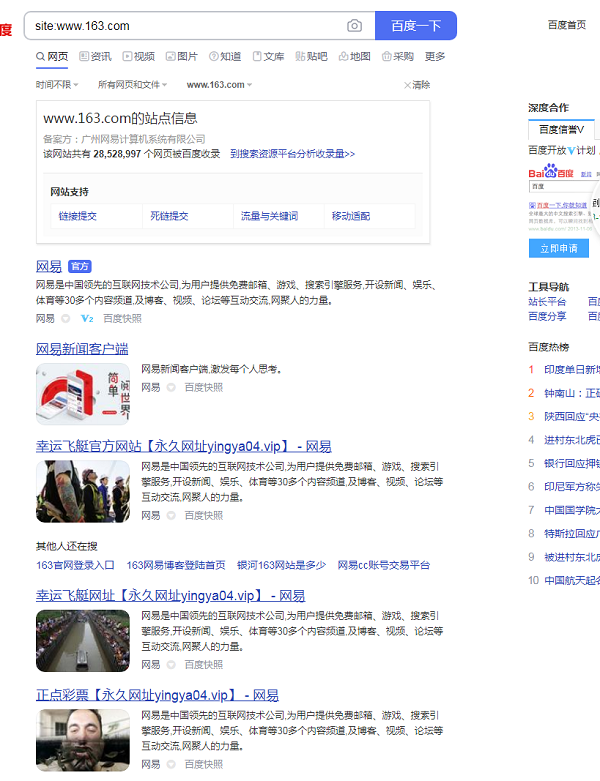600x781 pixels.
Task: Open 站长平台 in 工具导航
Action: 547,301
